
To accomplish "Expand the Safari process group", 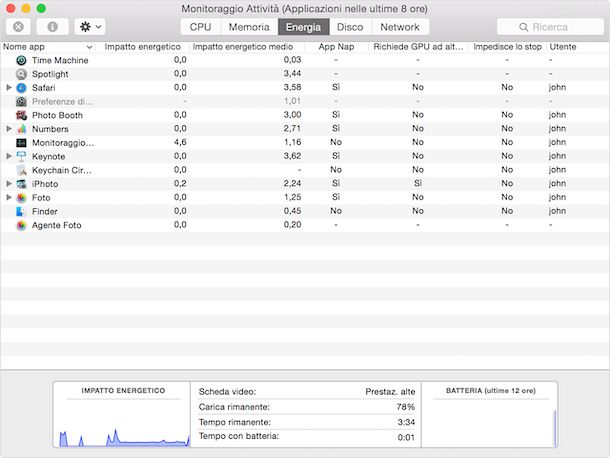I will (x=9, y=88).
